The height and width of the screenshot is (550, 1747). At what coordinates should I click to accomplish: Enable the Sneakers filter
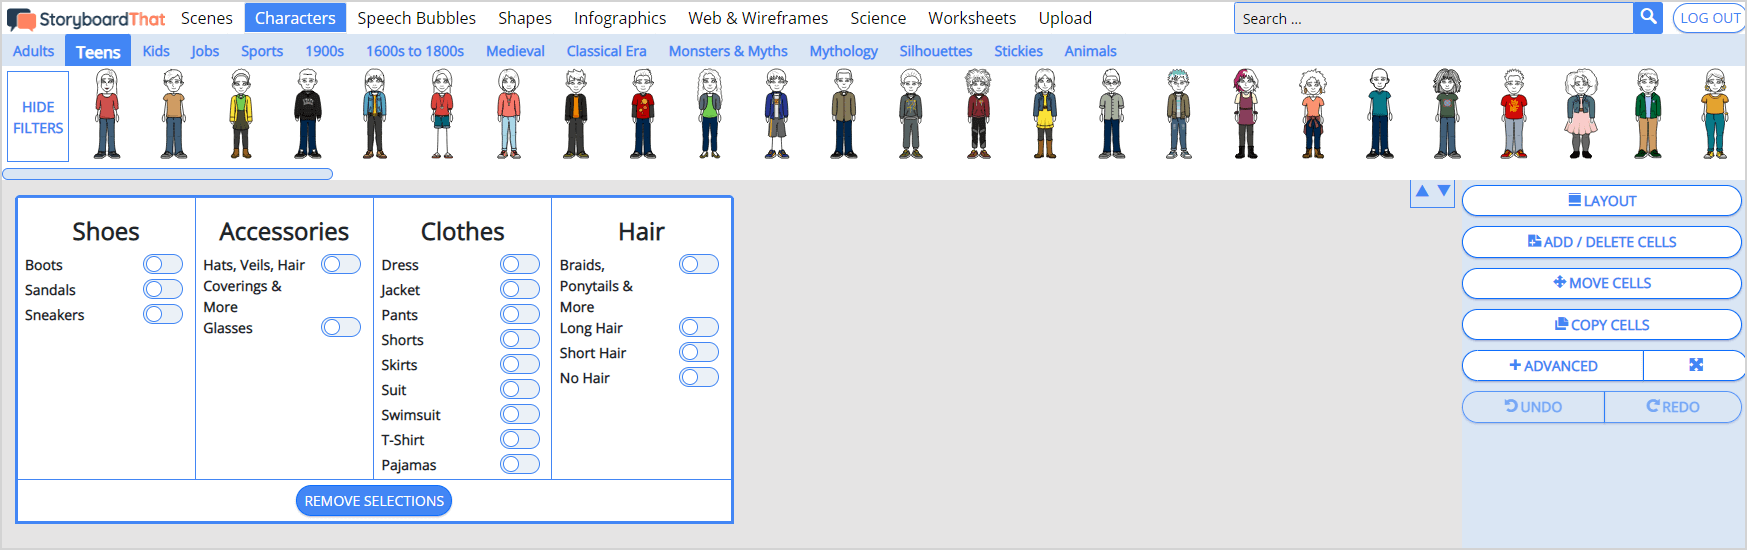pyautogui.click(x=163, y=314)
